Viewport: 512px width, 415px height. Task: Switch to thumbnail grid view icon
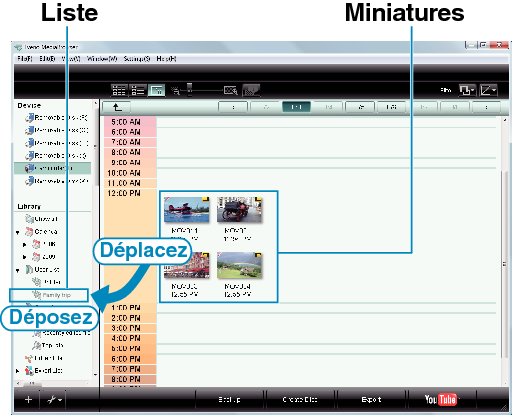(119, 90)
